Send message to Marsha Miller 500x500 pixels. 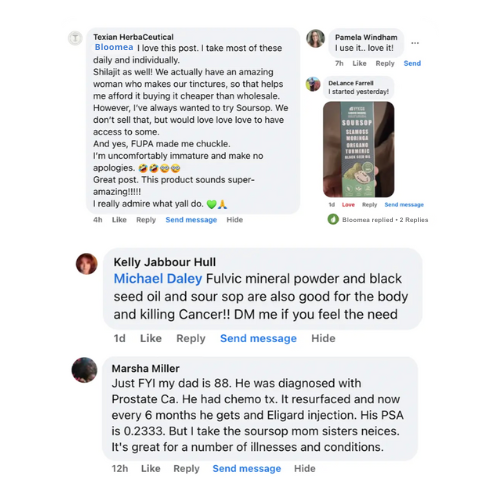click(x=247, y=469)
